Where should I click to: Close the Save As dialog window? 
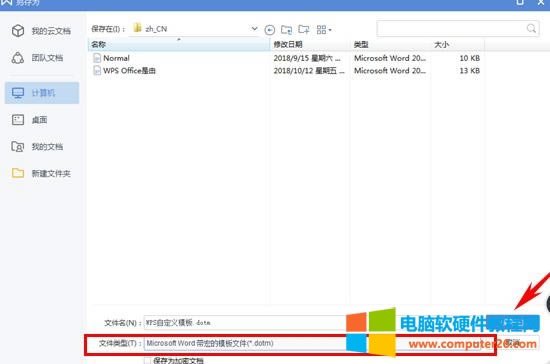(541, 2)
